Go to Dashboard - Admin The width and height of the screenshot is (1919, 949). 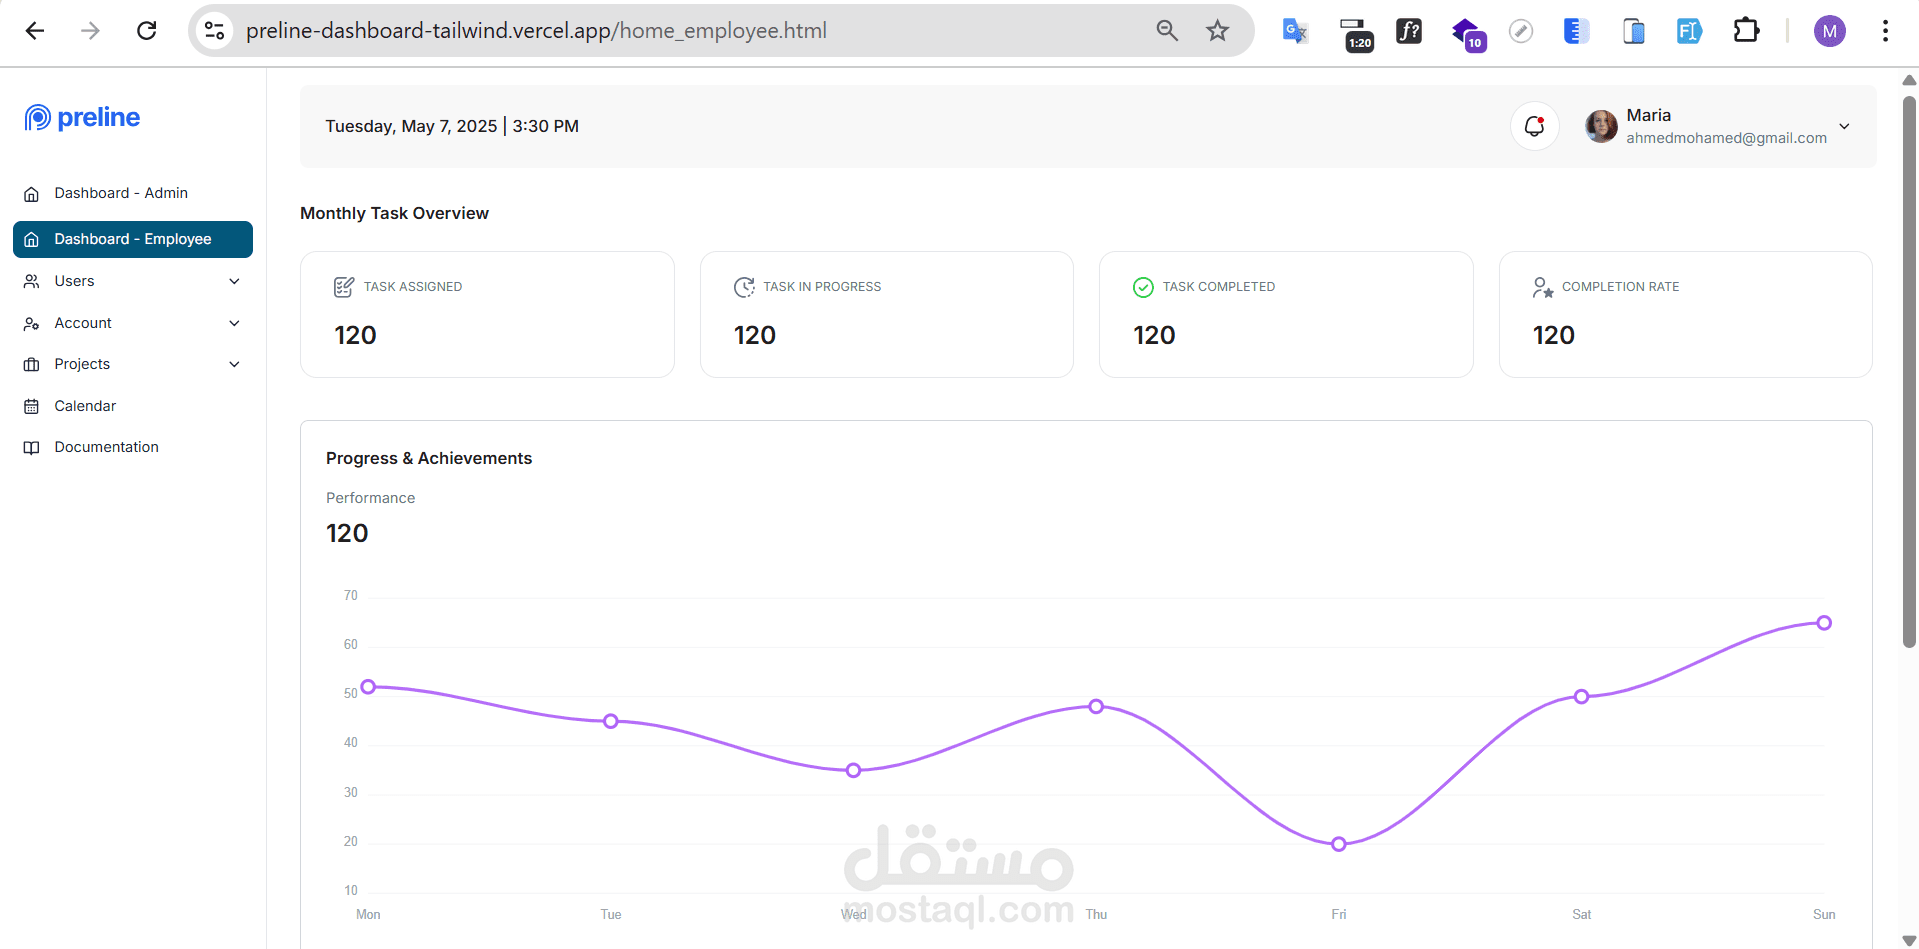pos(133,193)
